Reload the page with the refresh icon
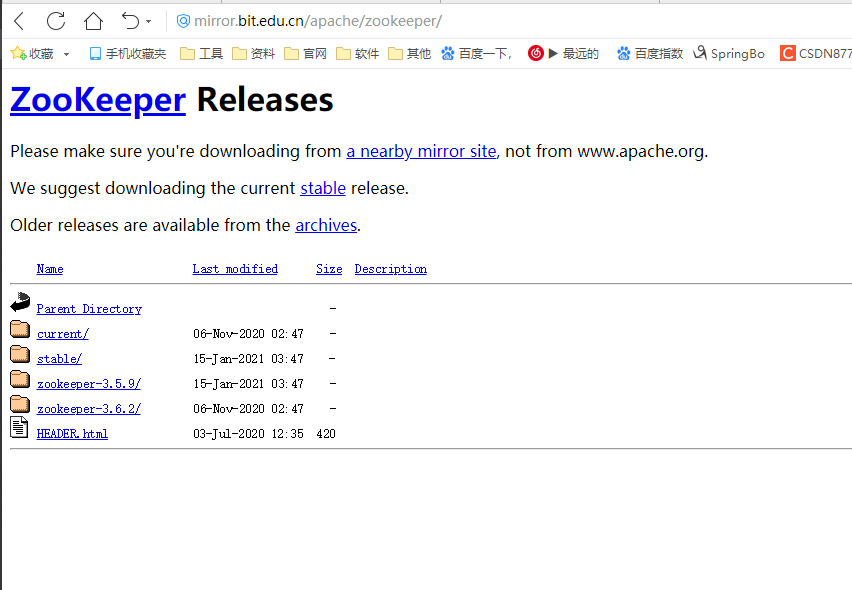 (56, 21)
